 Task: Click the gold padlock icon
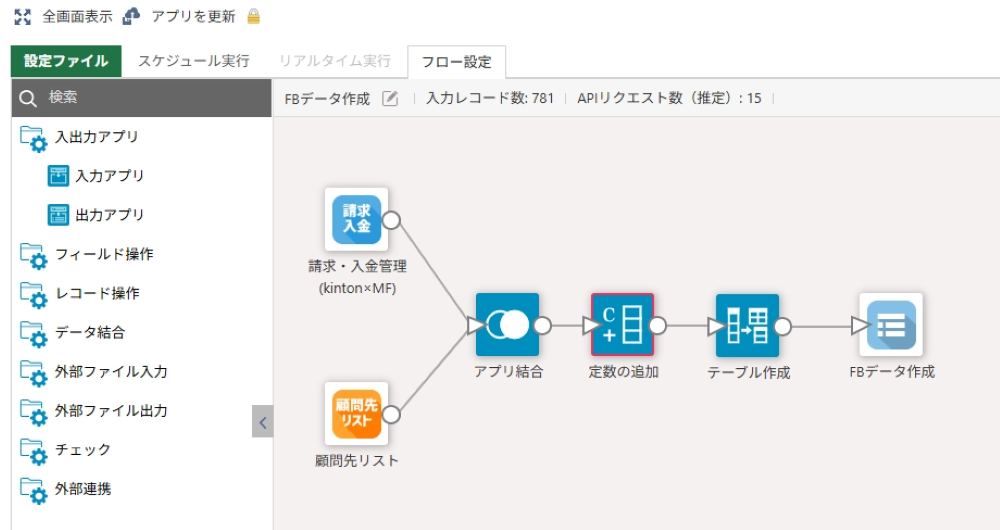coord(253,16)
